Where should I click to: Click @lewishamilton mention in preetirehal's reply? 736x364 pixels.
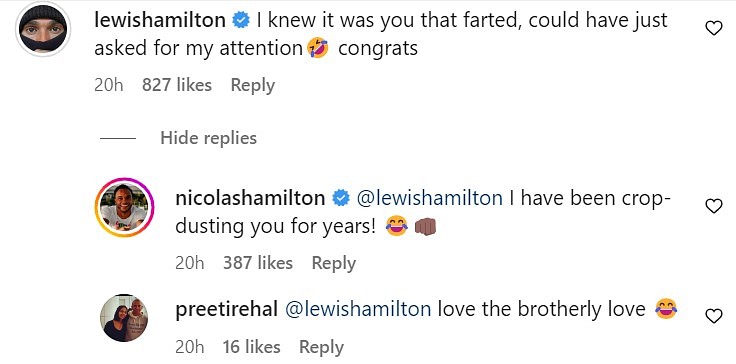click(x=358, y=310)
